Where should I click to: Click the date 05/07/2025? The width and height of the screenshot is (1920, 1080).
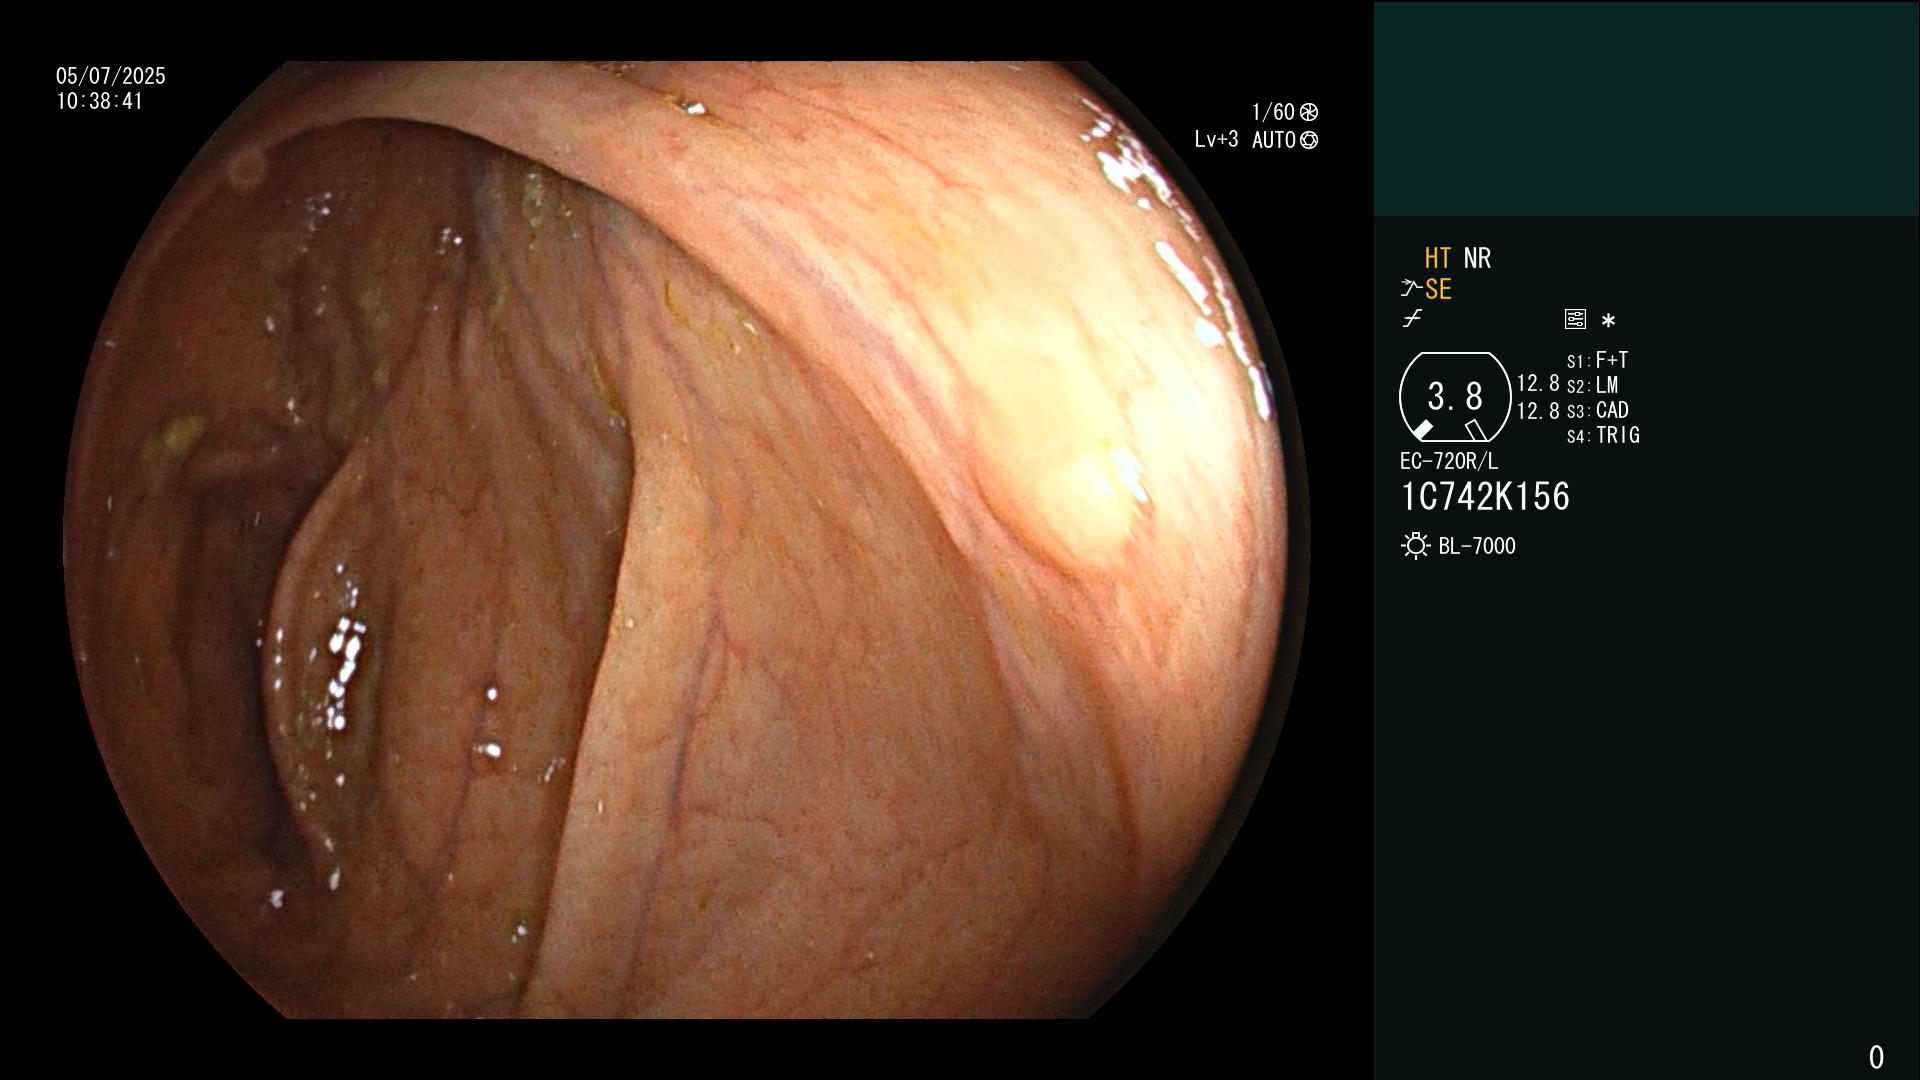click(x=111, y=76)
